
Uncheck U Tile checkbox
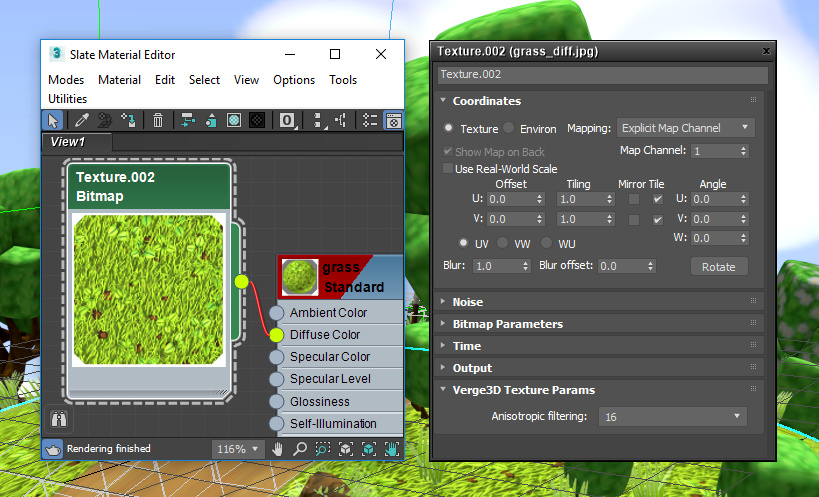pos(658,199)
